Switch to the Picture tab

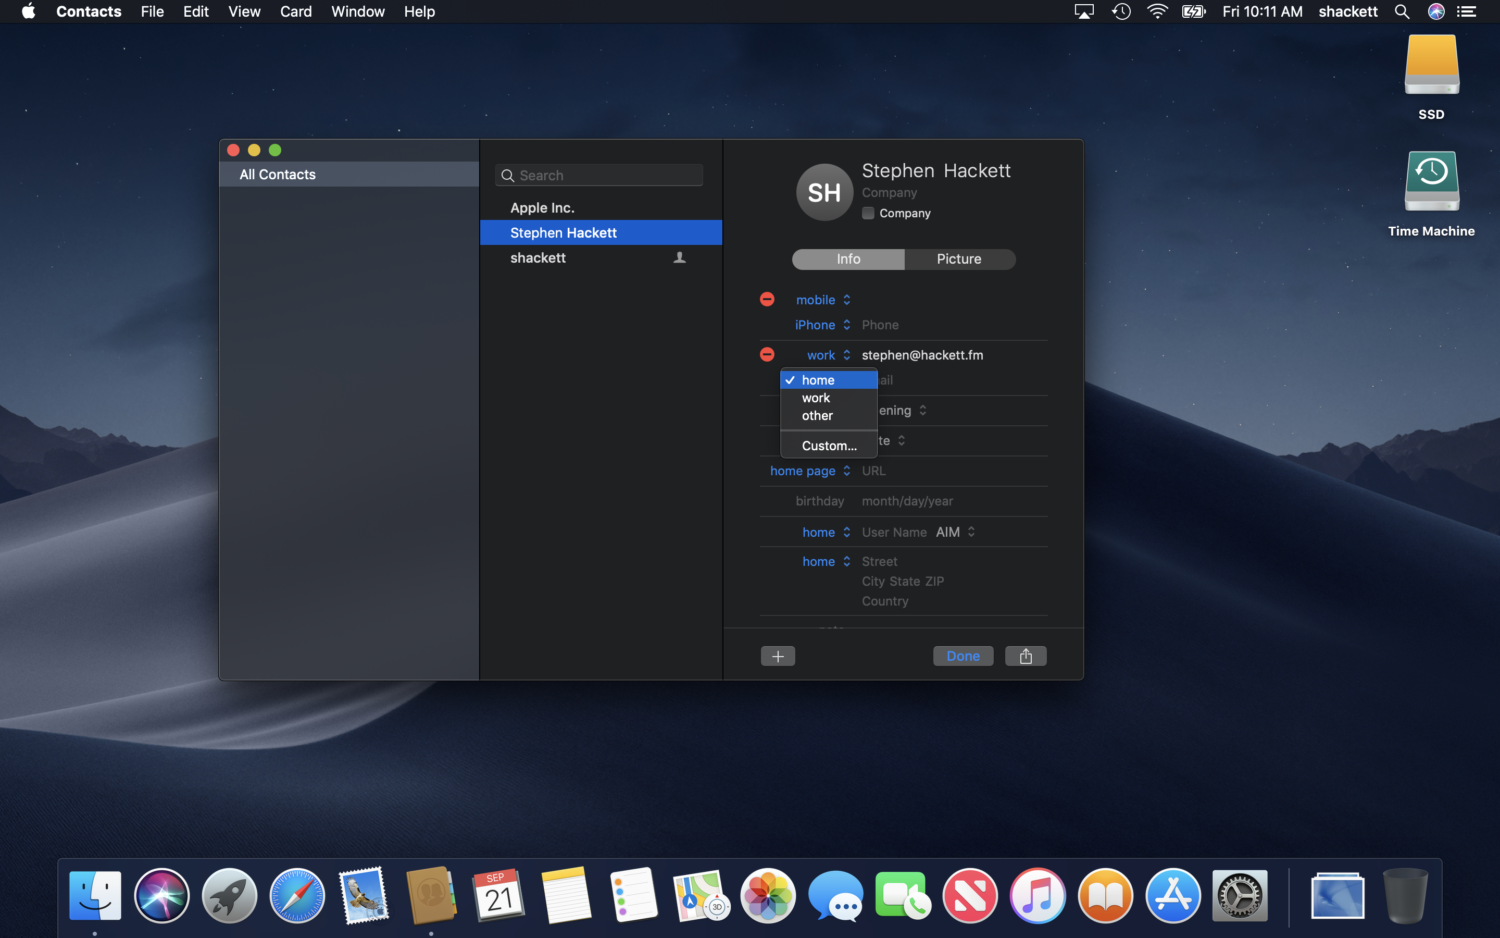pyautogui.click(x=959, y=259)
